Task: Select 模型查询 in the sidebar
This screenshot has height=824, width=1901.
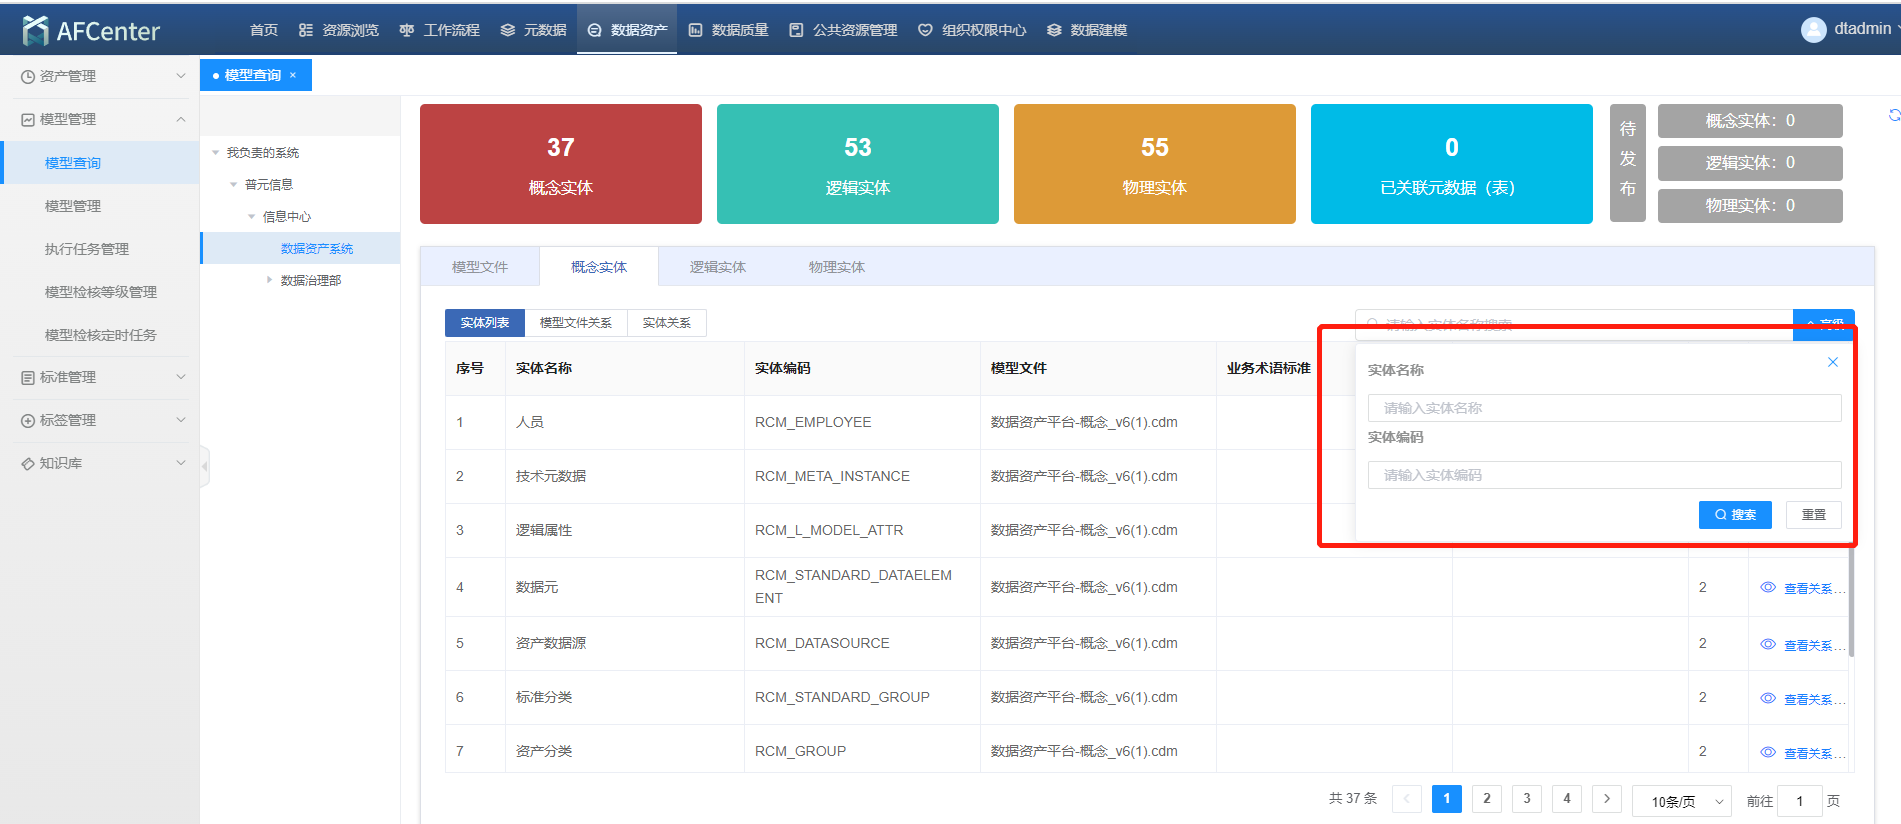Action: point(100,163)
